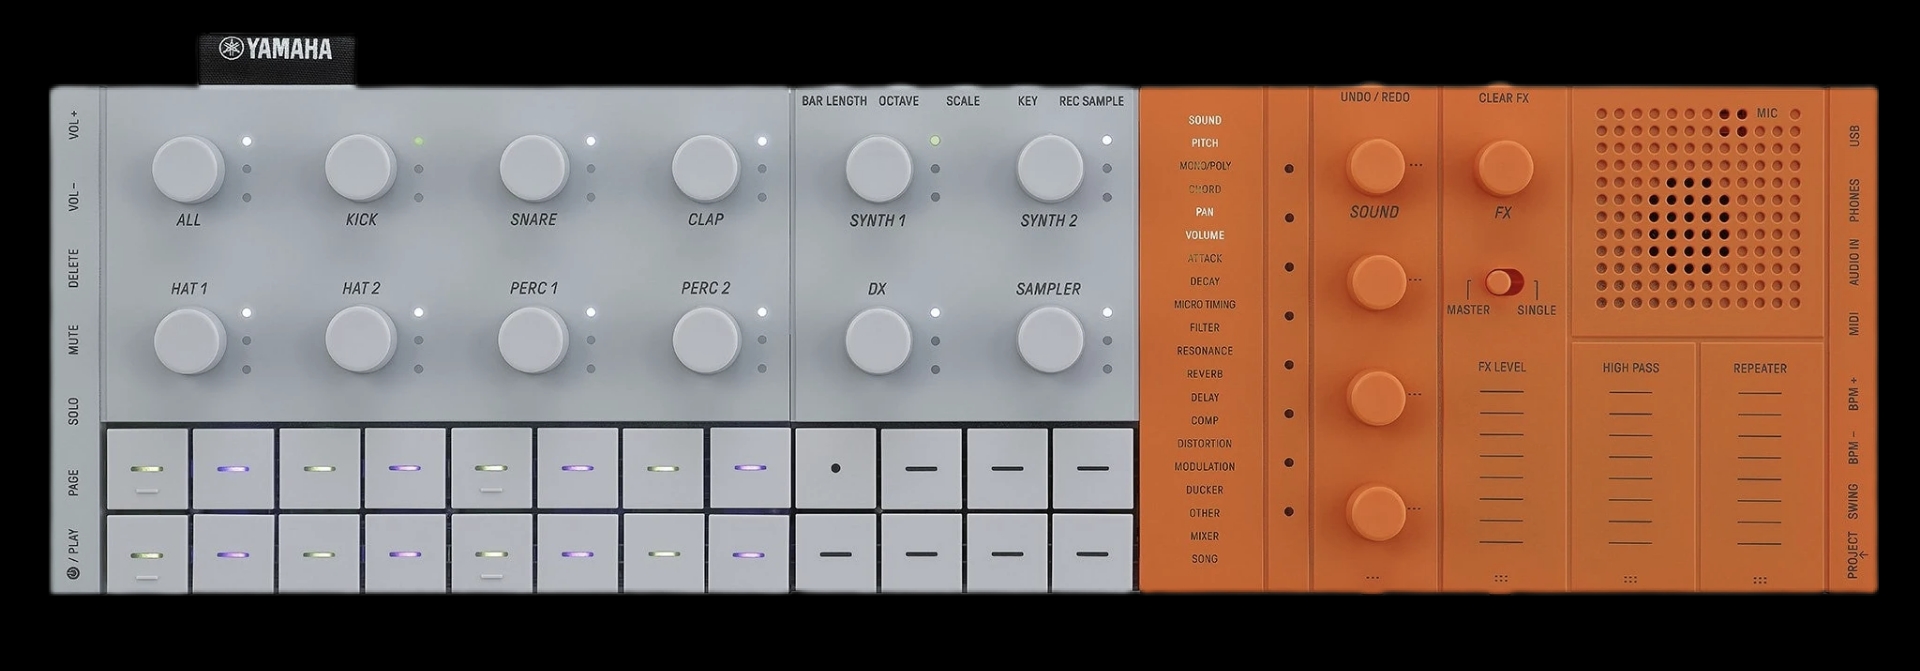Click the UNDO / REDO label
The image size is (1920, 671).
pyautogui.click(x=1375, y=97)
